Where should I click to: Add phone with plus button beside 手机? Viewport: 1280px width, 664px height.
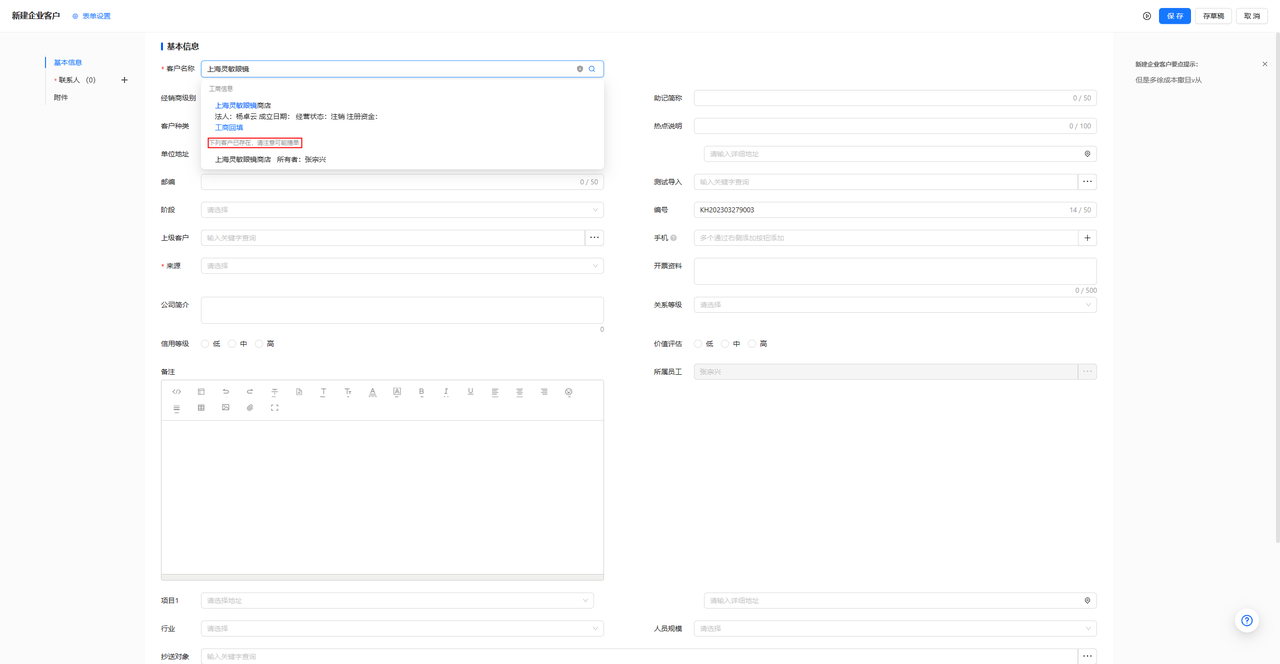point(1087,238)
